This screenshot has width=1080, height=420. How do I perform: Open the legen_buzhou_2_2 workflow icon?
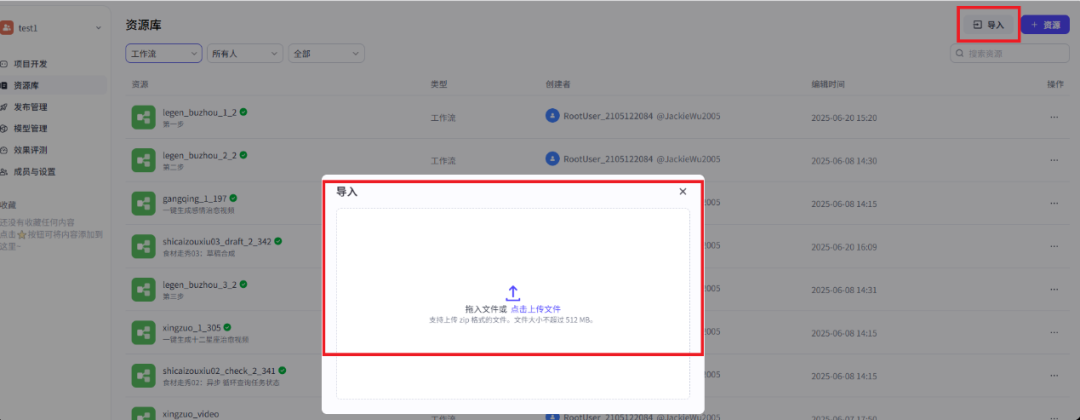pyautogui.click(x=143, y=160)
